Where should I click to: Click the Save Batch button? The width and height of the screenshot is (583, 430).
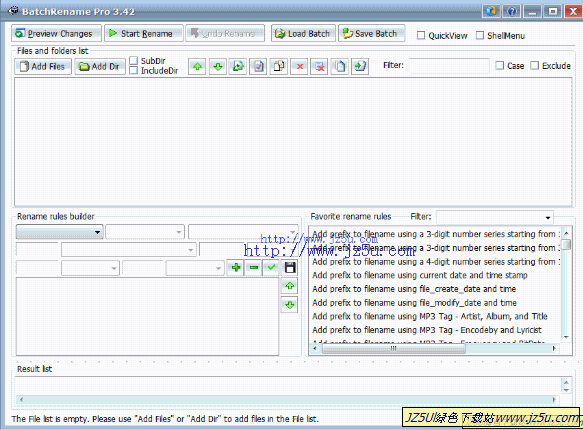tap(371, 33)
